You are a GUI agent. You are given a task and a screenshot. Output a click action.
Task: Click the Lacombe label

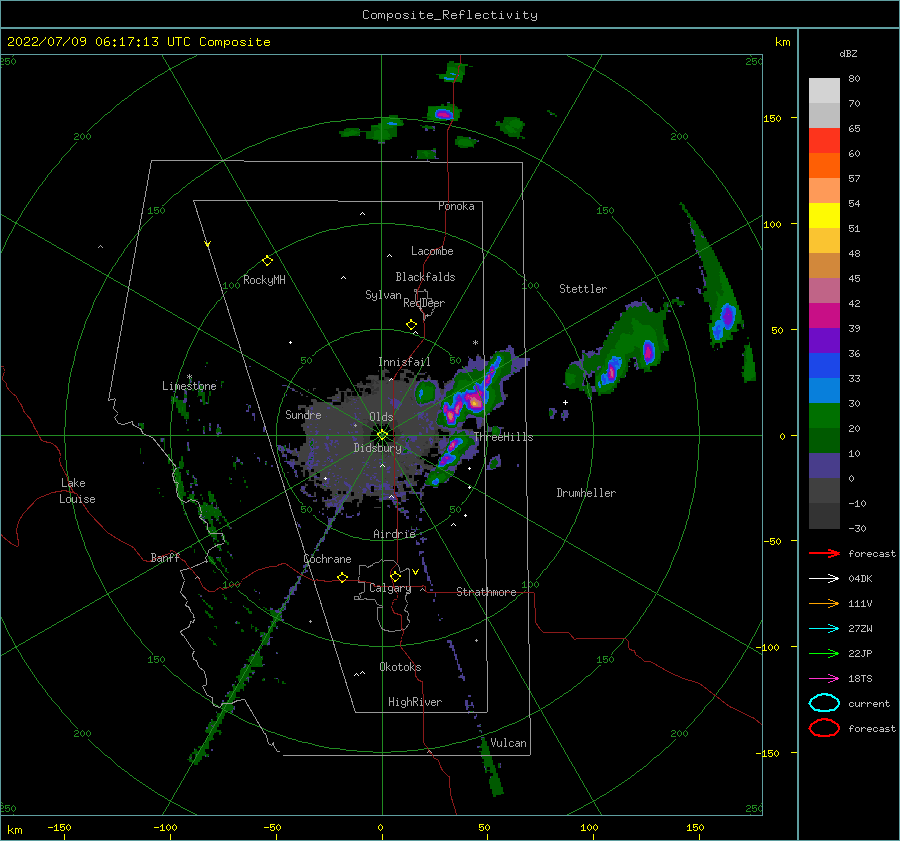[x=432, y=251]
